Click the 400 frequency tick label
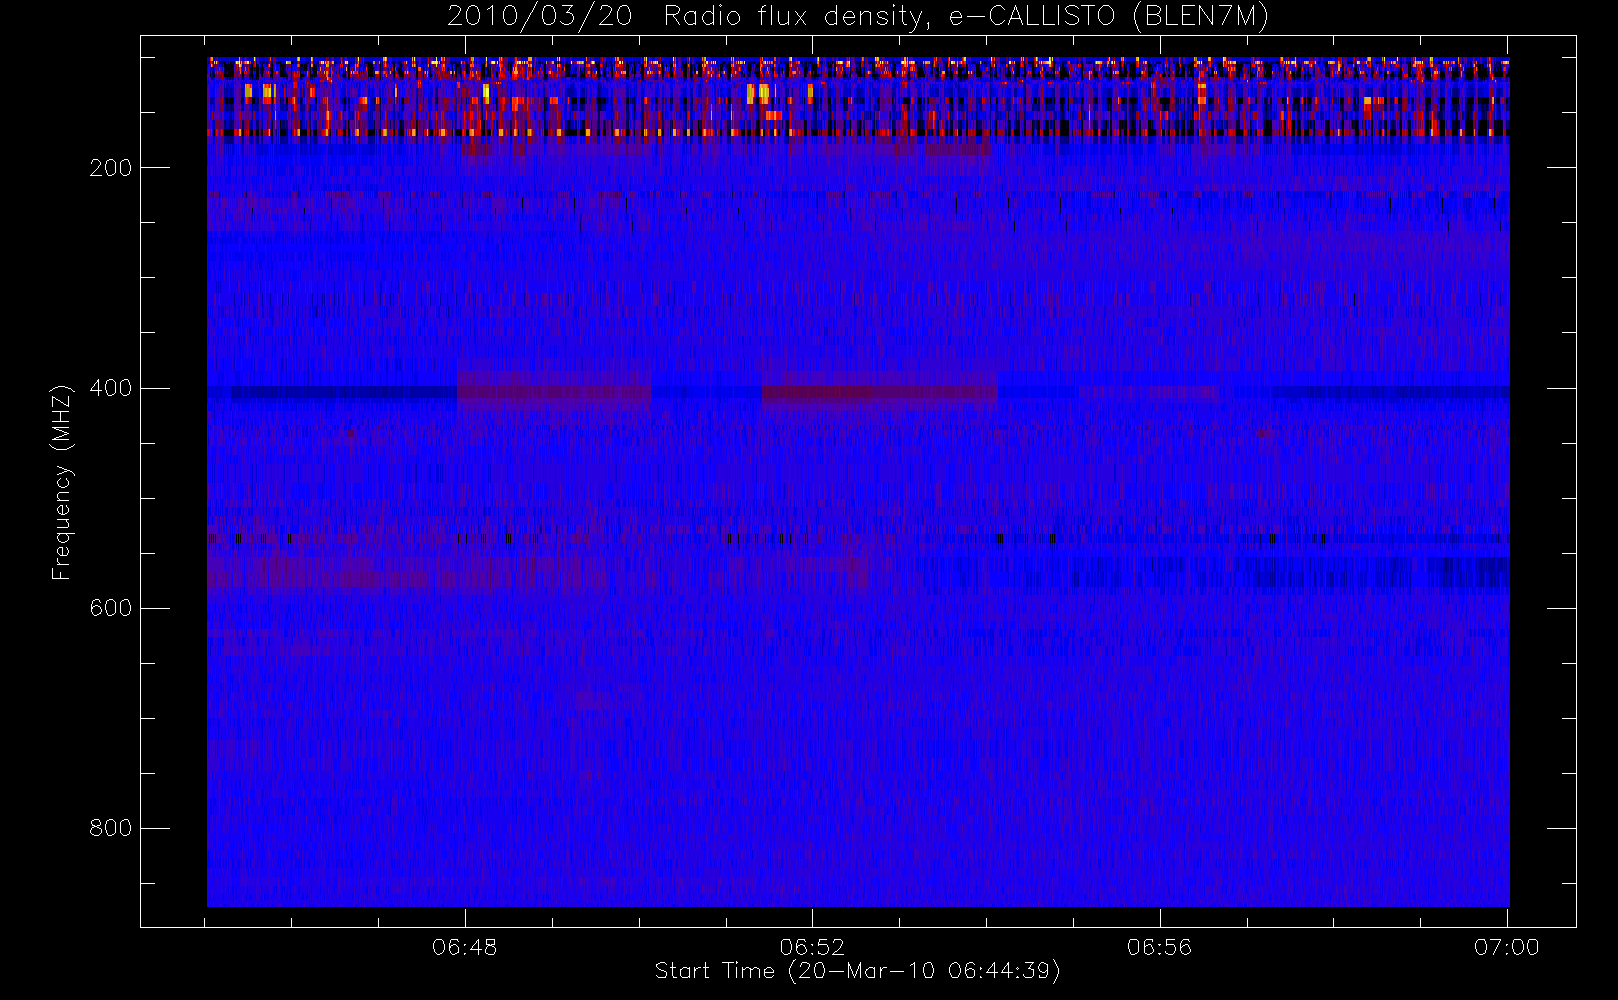This screenshot has height=1000, width=1618. 111,388
